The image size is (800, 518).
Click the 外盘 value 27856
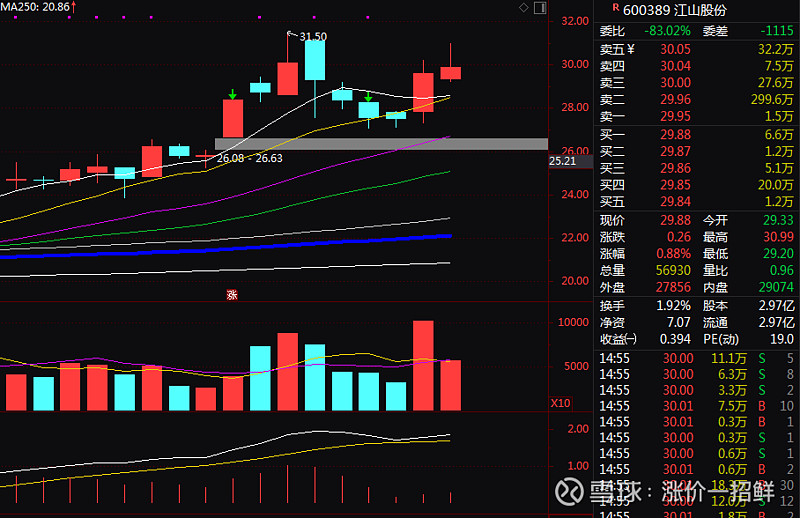coord(673,287)
